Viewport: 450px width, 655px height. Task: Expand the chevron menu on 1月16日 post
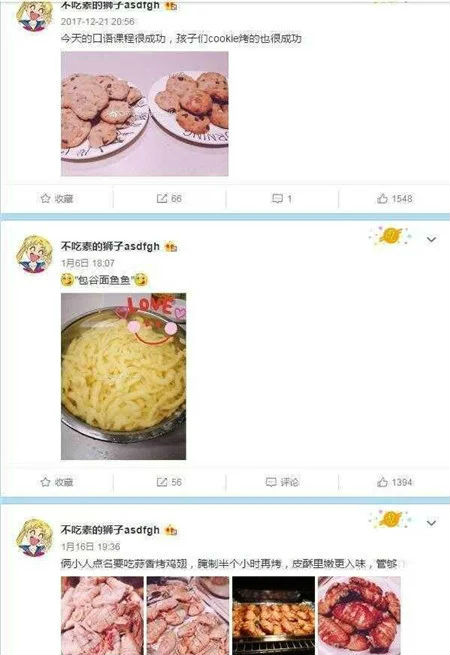431,523
